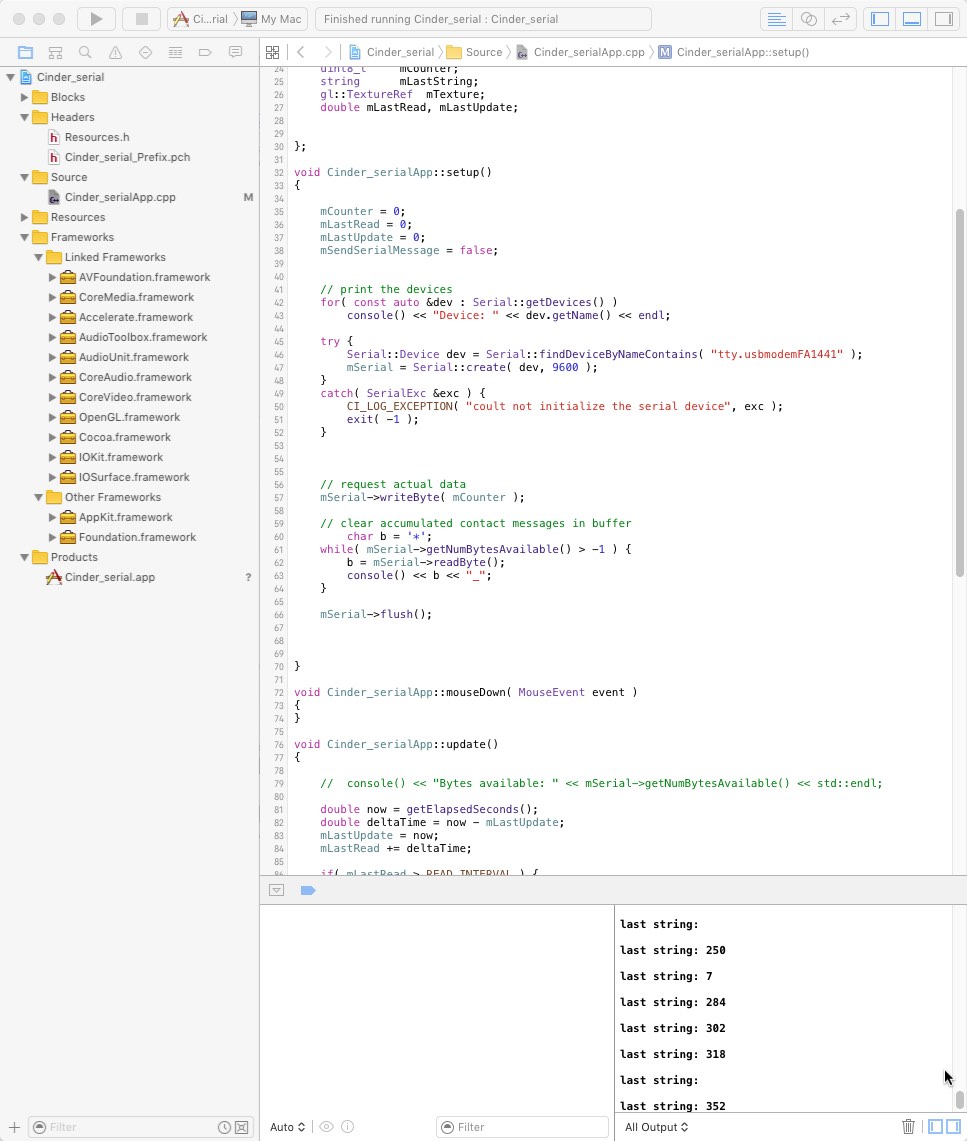Add a new file with plus button
This screenshot has height=1141, width=967.
coord(14,1127)
